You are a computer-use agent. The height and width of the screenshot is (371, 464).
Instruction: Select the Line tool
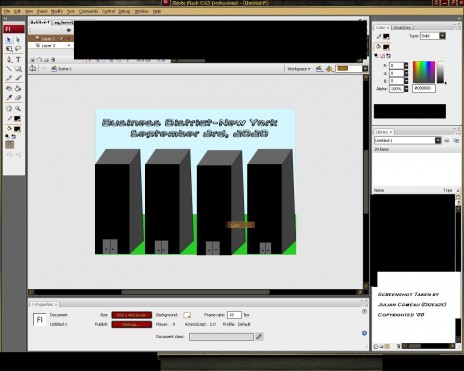point(9,69)
